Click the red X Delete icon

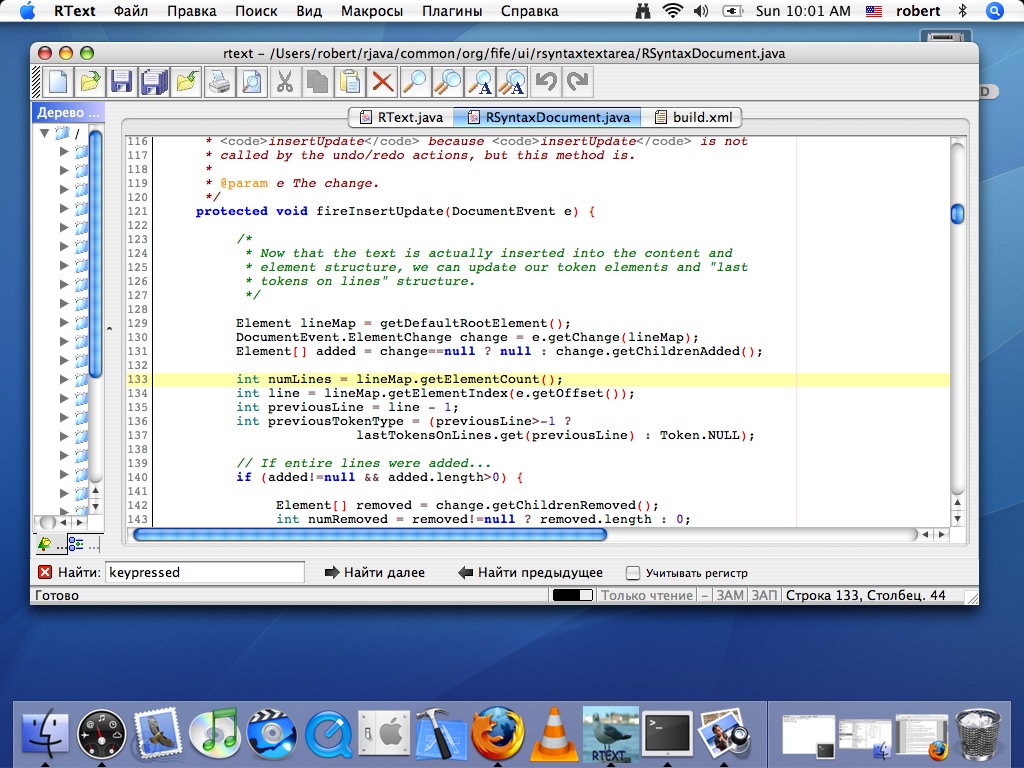point(382,81)
